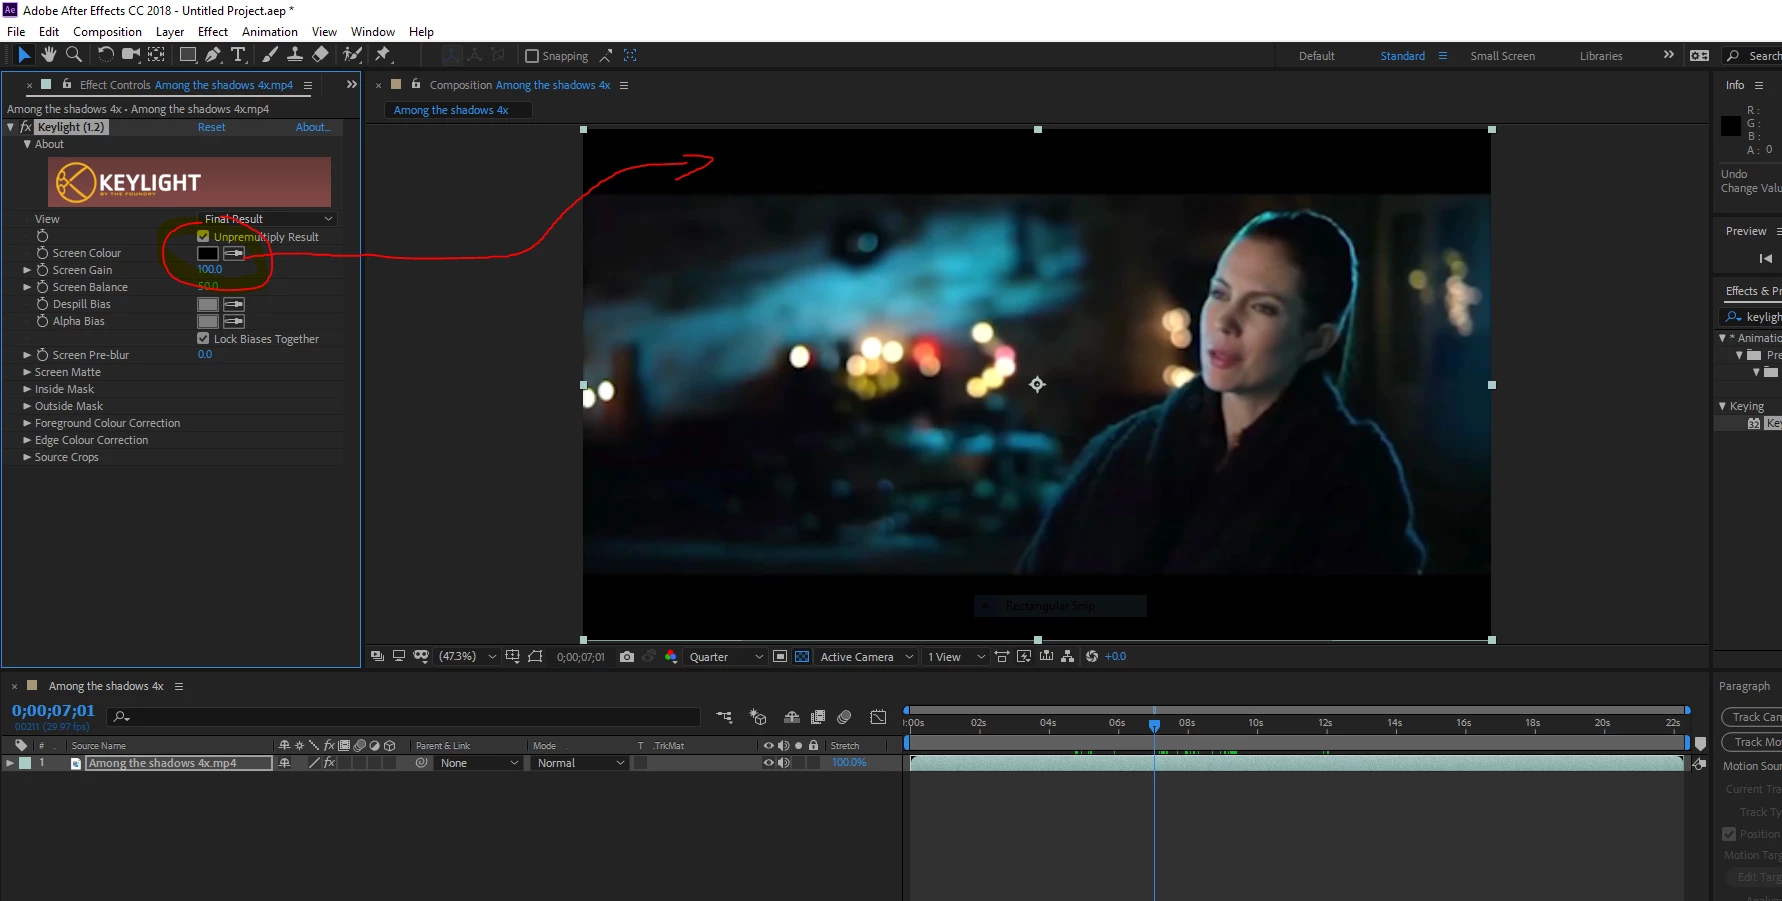This screenshot has height=901, width=1782.
Task: Open the File menu
Action: [x=16, y=32]
